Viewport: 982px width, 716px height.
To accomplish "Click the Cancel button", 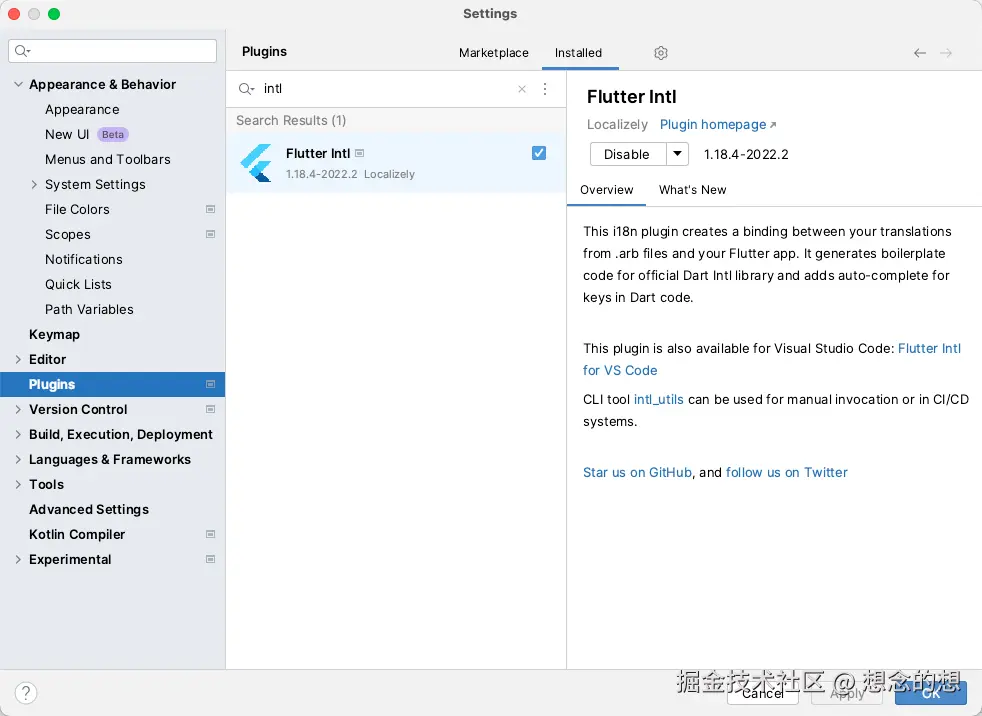I will [763, 693].
